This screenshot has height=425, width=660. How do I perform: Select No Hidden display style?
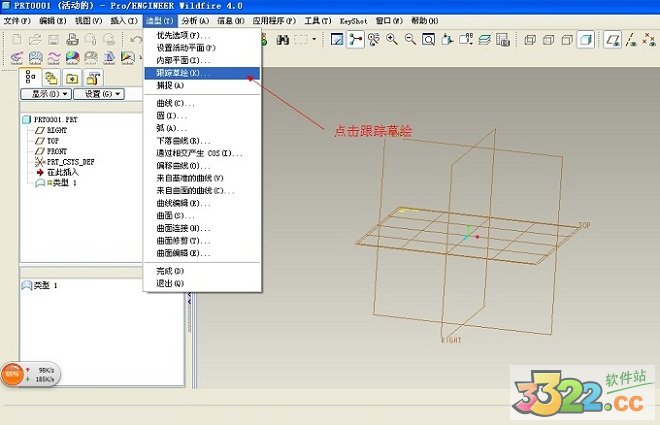tap(567, 40)
